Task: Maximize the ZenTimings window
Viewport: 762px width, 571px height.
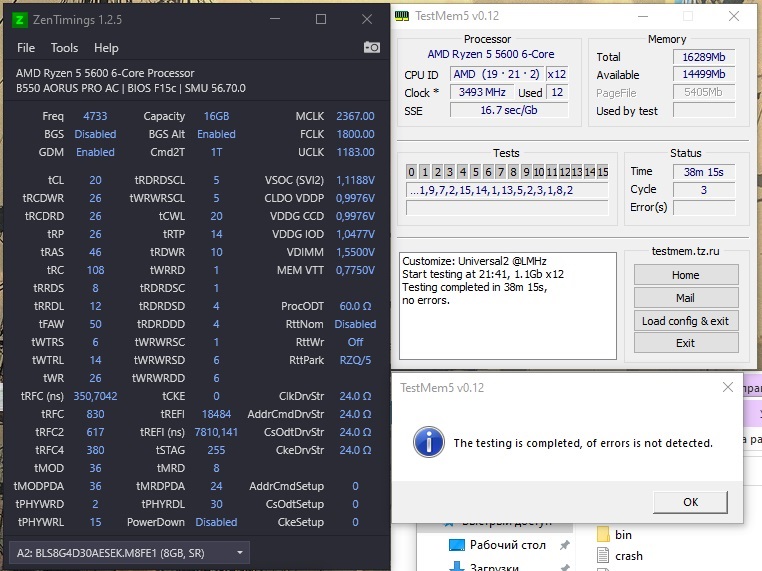Action: coord(321,19)
